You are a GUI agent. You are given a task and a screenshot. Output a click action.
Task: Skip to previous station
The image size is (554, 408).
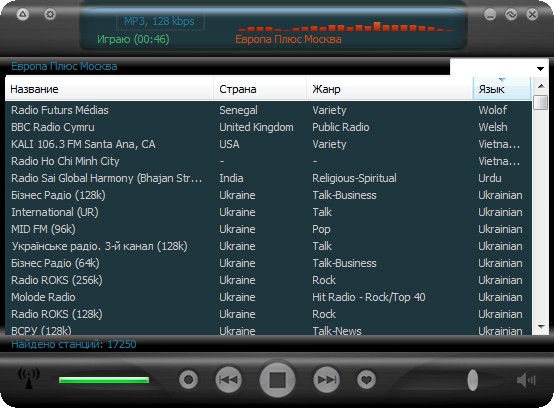229,380
